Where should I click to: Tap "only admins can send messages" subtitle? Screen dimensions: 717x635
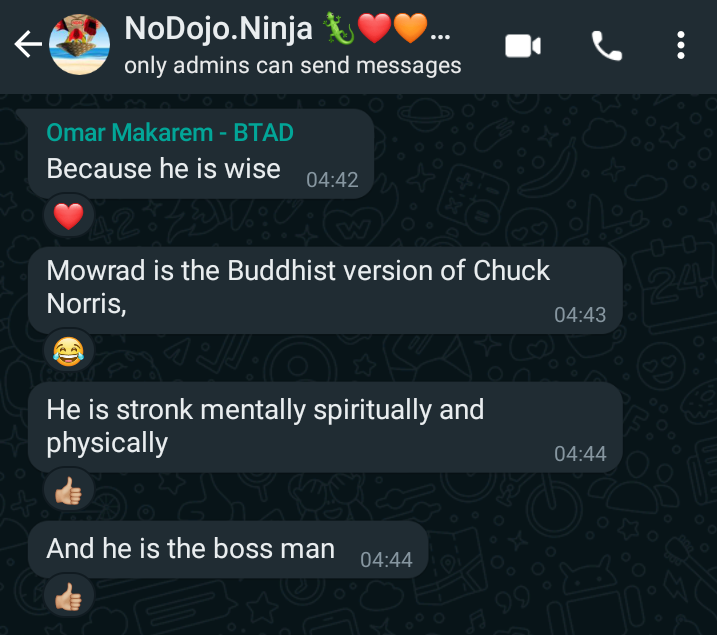[293, 65]
